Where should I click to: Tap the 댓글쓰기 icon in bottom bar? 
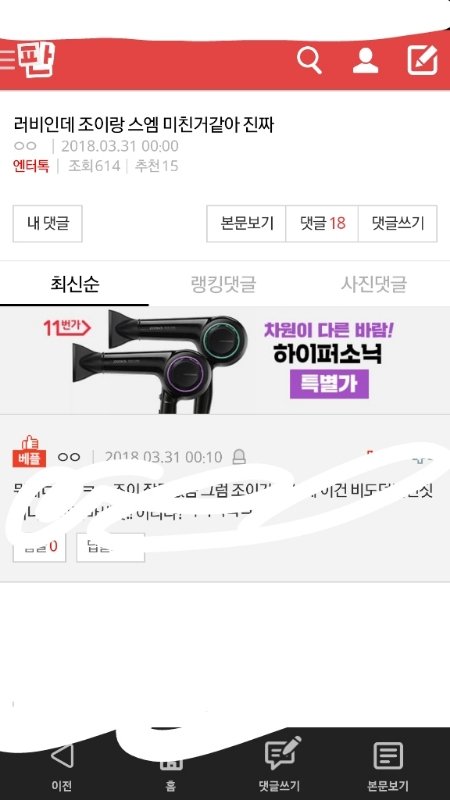tap(280, 764)
